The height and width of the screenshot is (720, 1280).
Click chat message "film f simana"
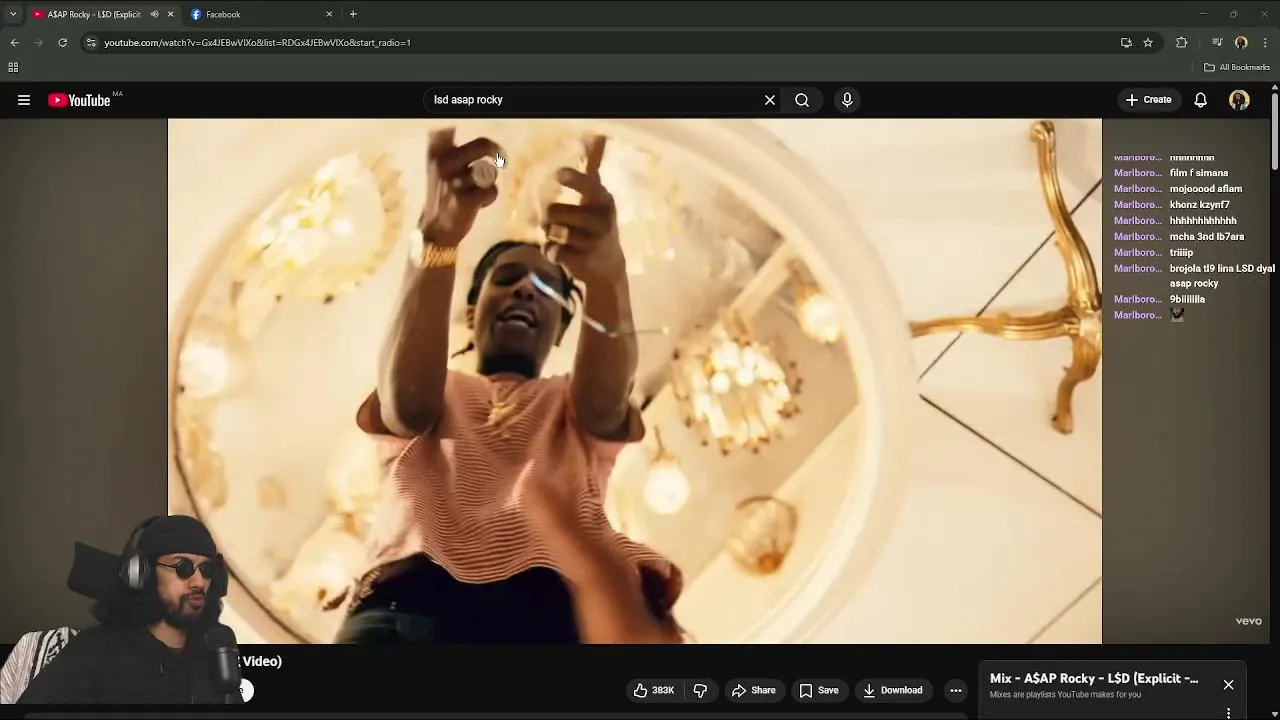tap(1199, 173)
